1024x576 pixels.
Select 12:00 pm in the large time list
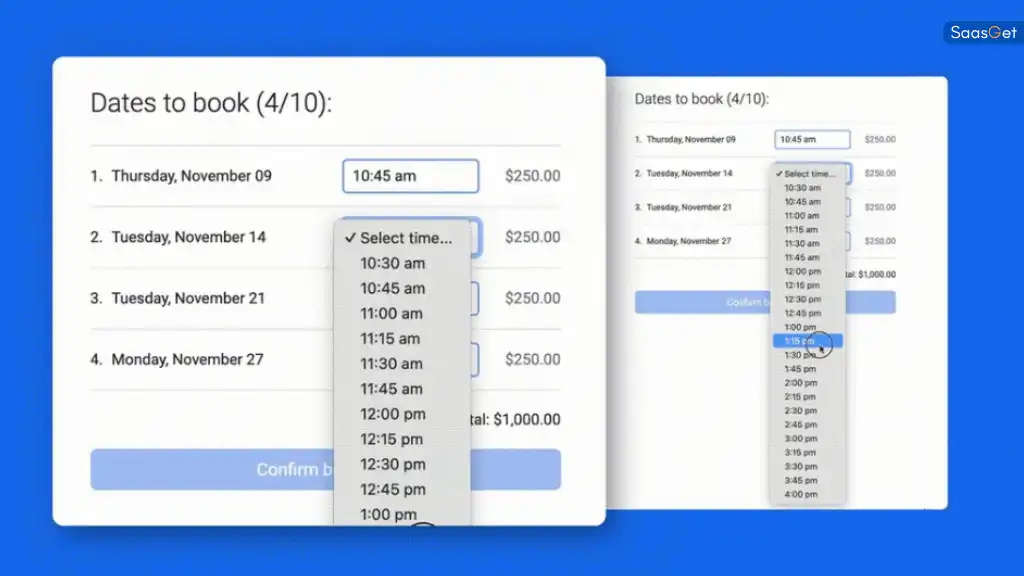[392, 414]
